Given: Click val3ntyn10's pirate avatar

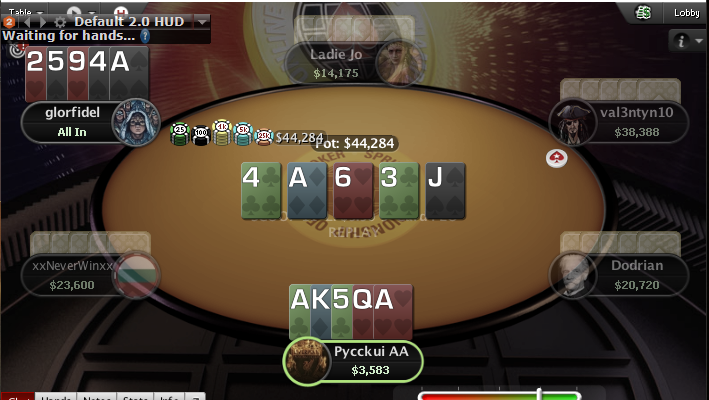Looking at the screenshot, I should pyautogui.click(x=572, y=122).
